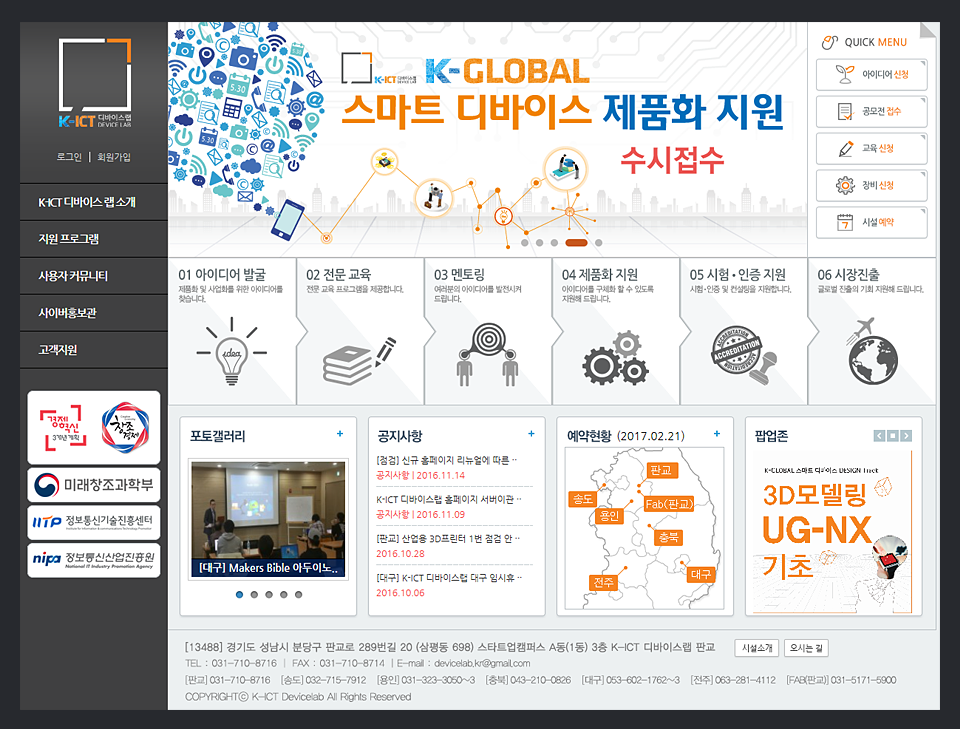Screen dimensions: 960x729
Task: Click the 06 시장진출 heading
Action: tap(849, 274)
